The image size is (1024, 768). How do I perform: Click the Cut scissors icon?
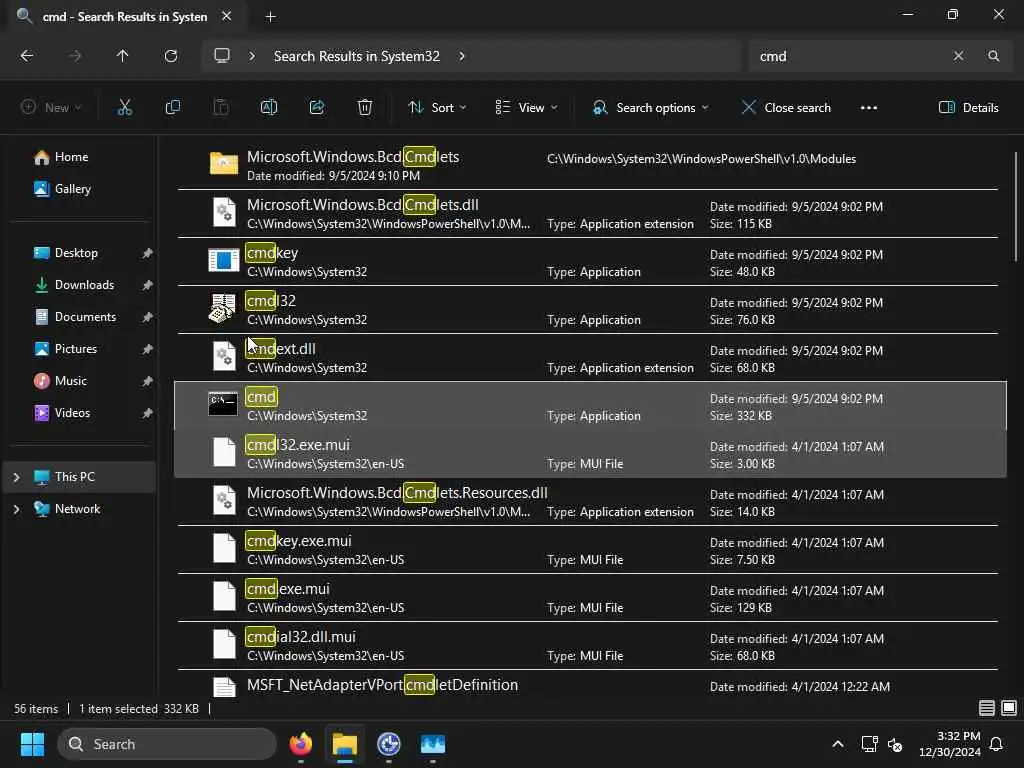(124, 108)
